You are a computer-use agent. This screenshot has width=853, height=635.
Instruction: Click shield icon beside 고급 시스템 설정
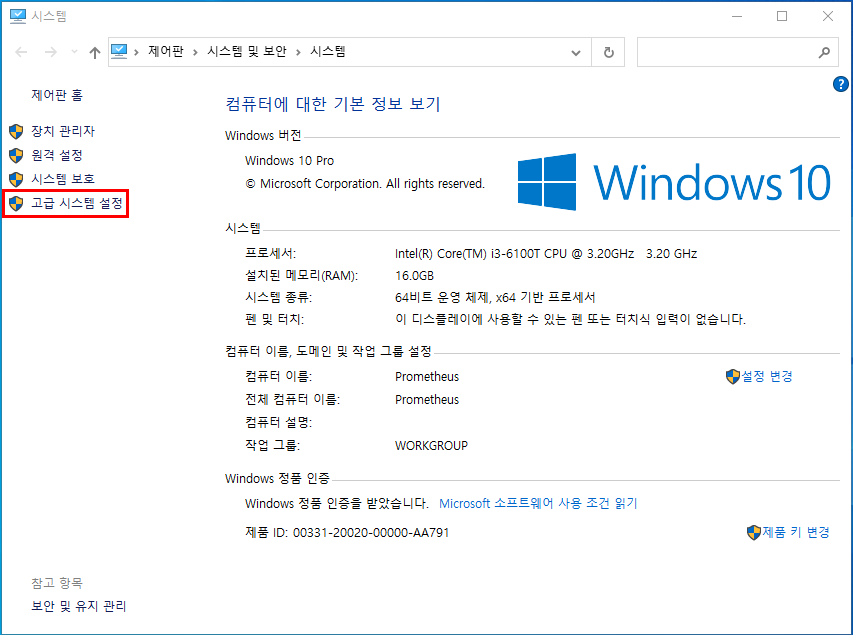(x=16, y=203)
